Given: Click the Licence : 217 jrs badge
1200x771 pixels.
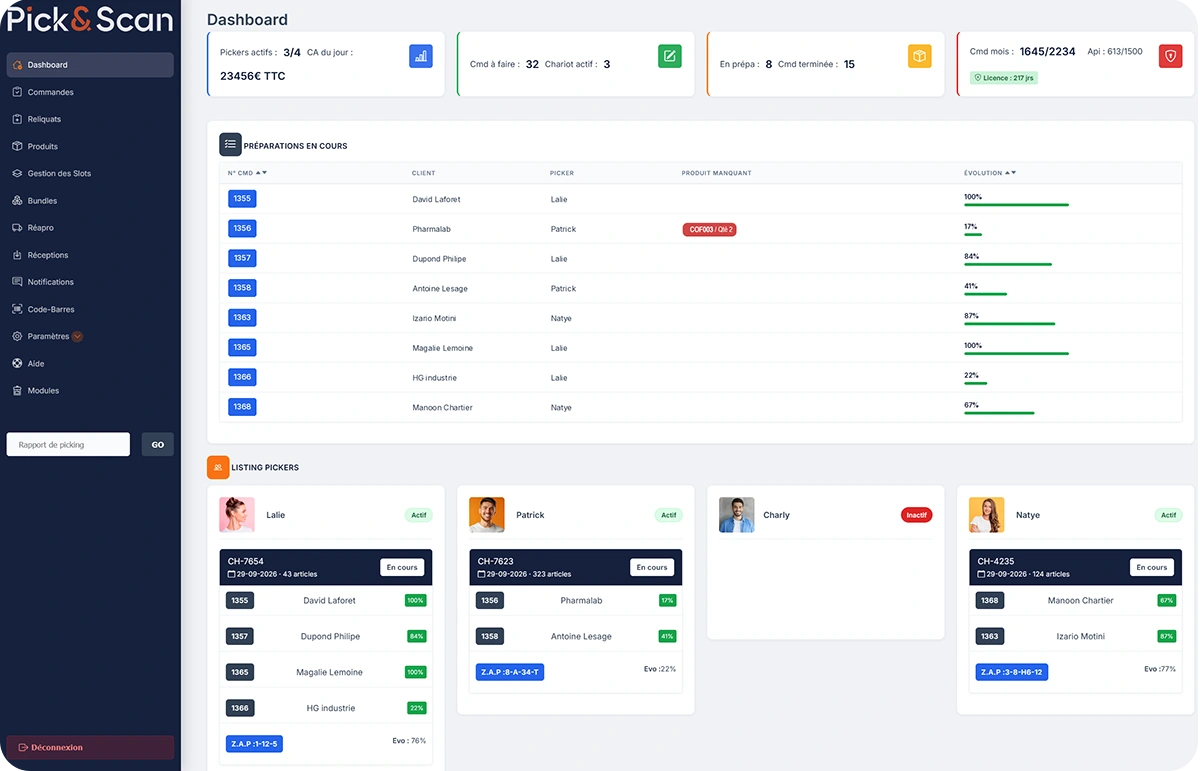Looking at the screenshot, I should click(x=1004, y=78).
